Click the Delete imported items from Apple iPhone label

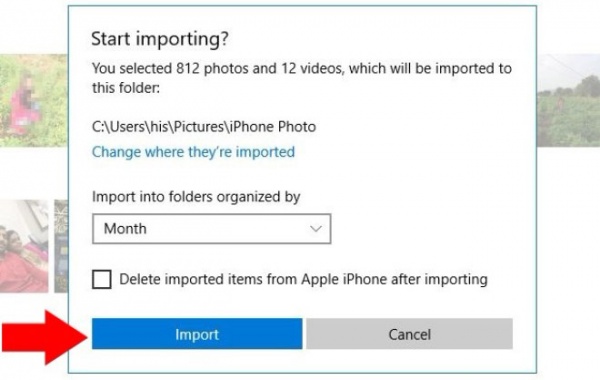pos(303,279)
